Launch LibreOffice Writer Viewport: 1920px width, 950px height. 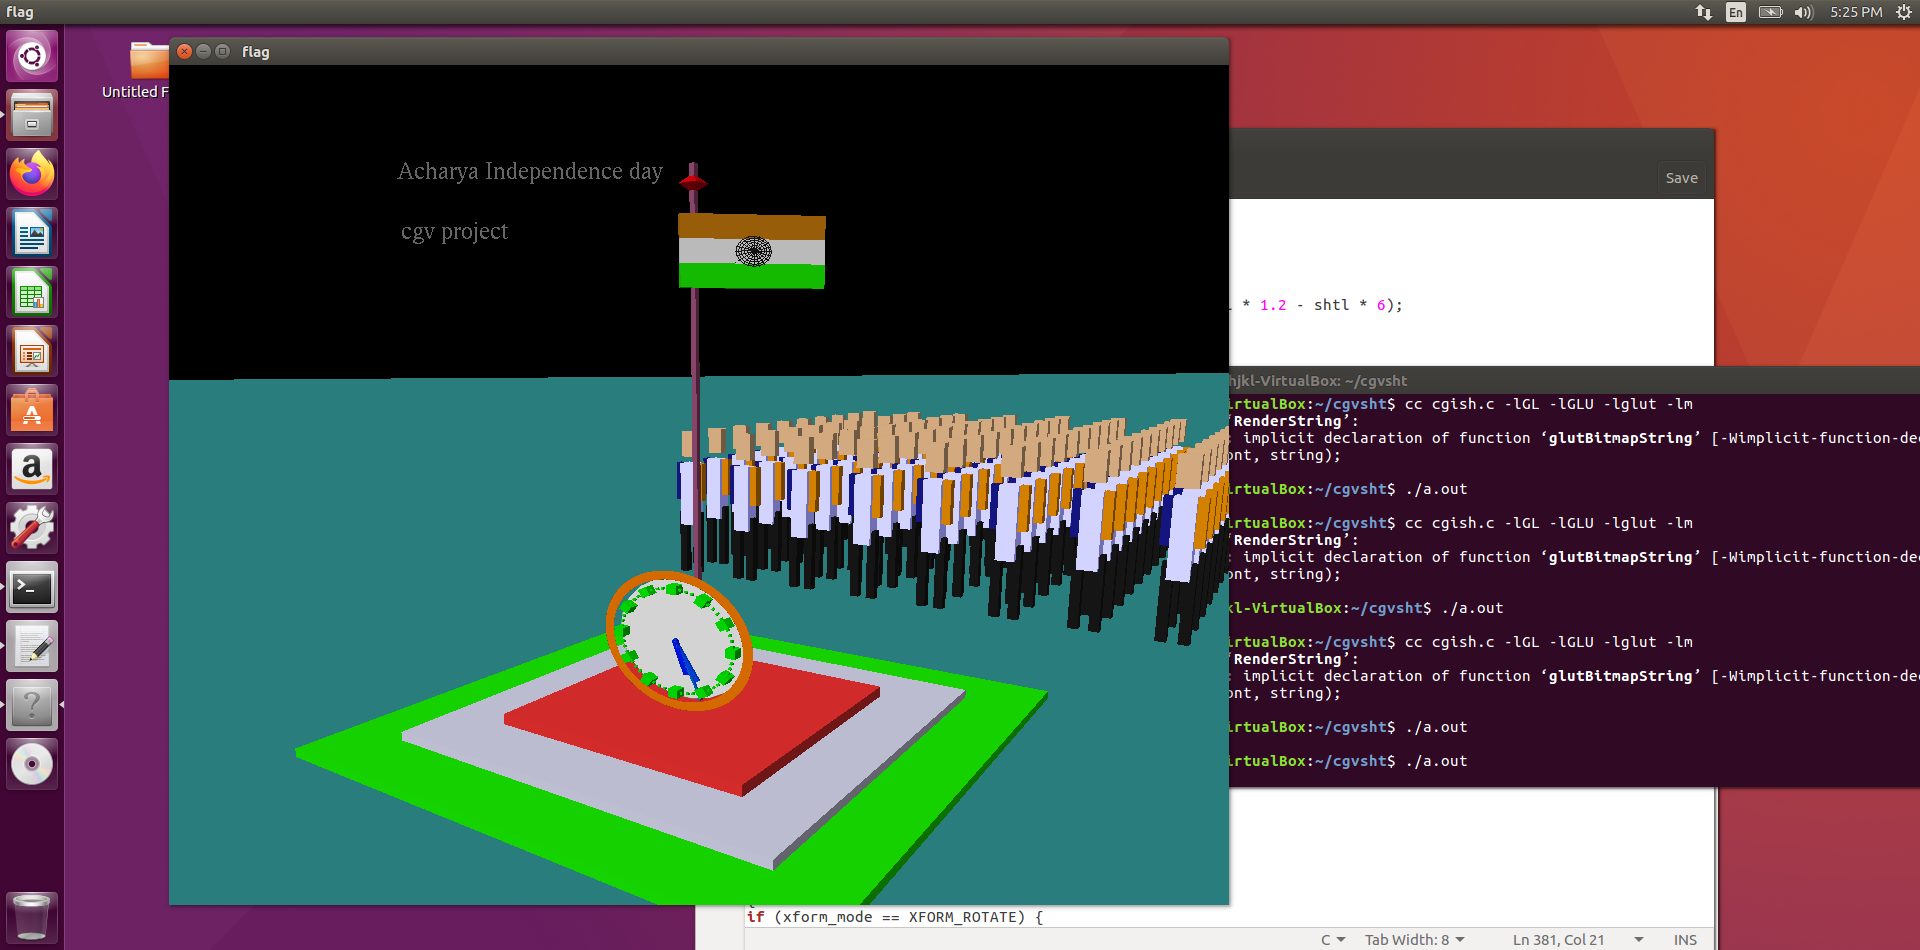pos(32,232)
